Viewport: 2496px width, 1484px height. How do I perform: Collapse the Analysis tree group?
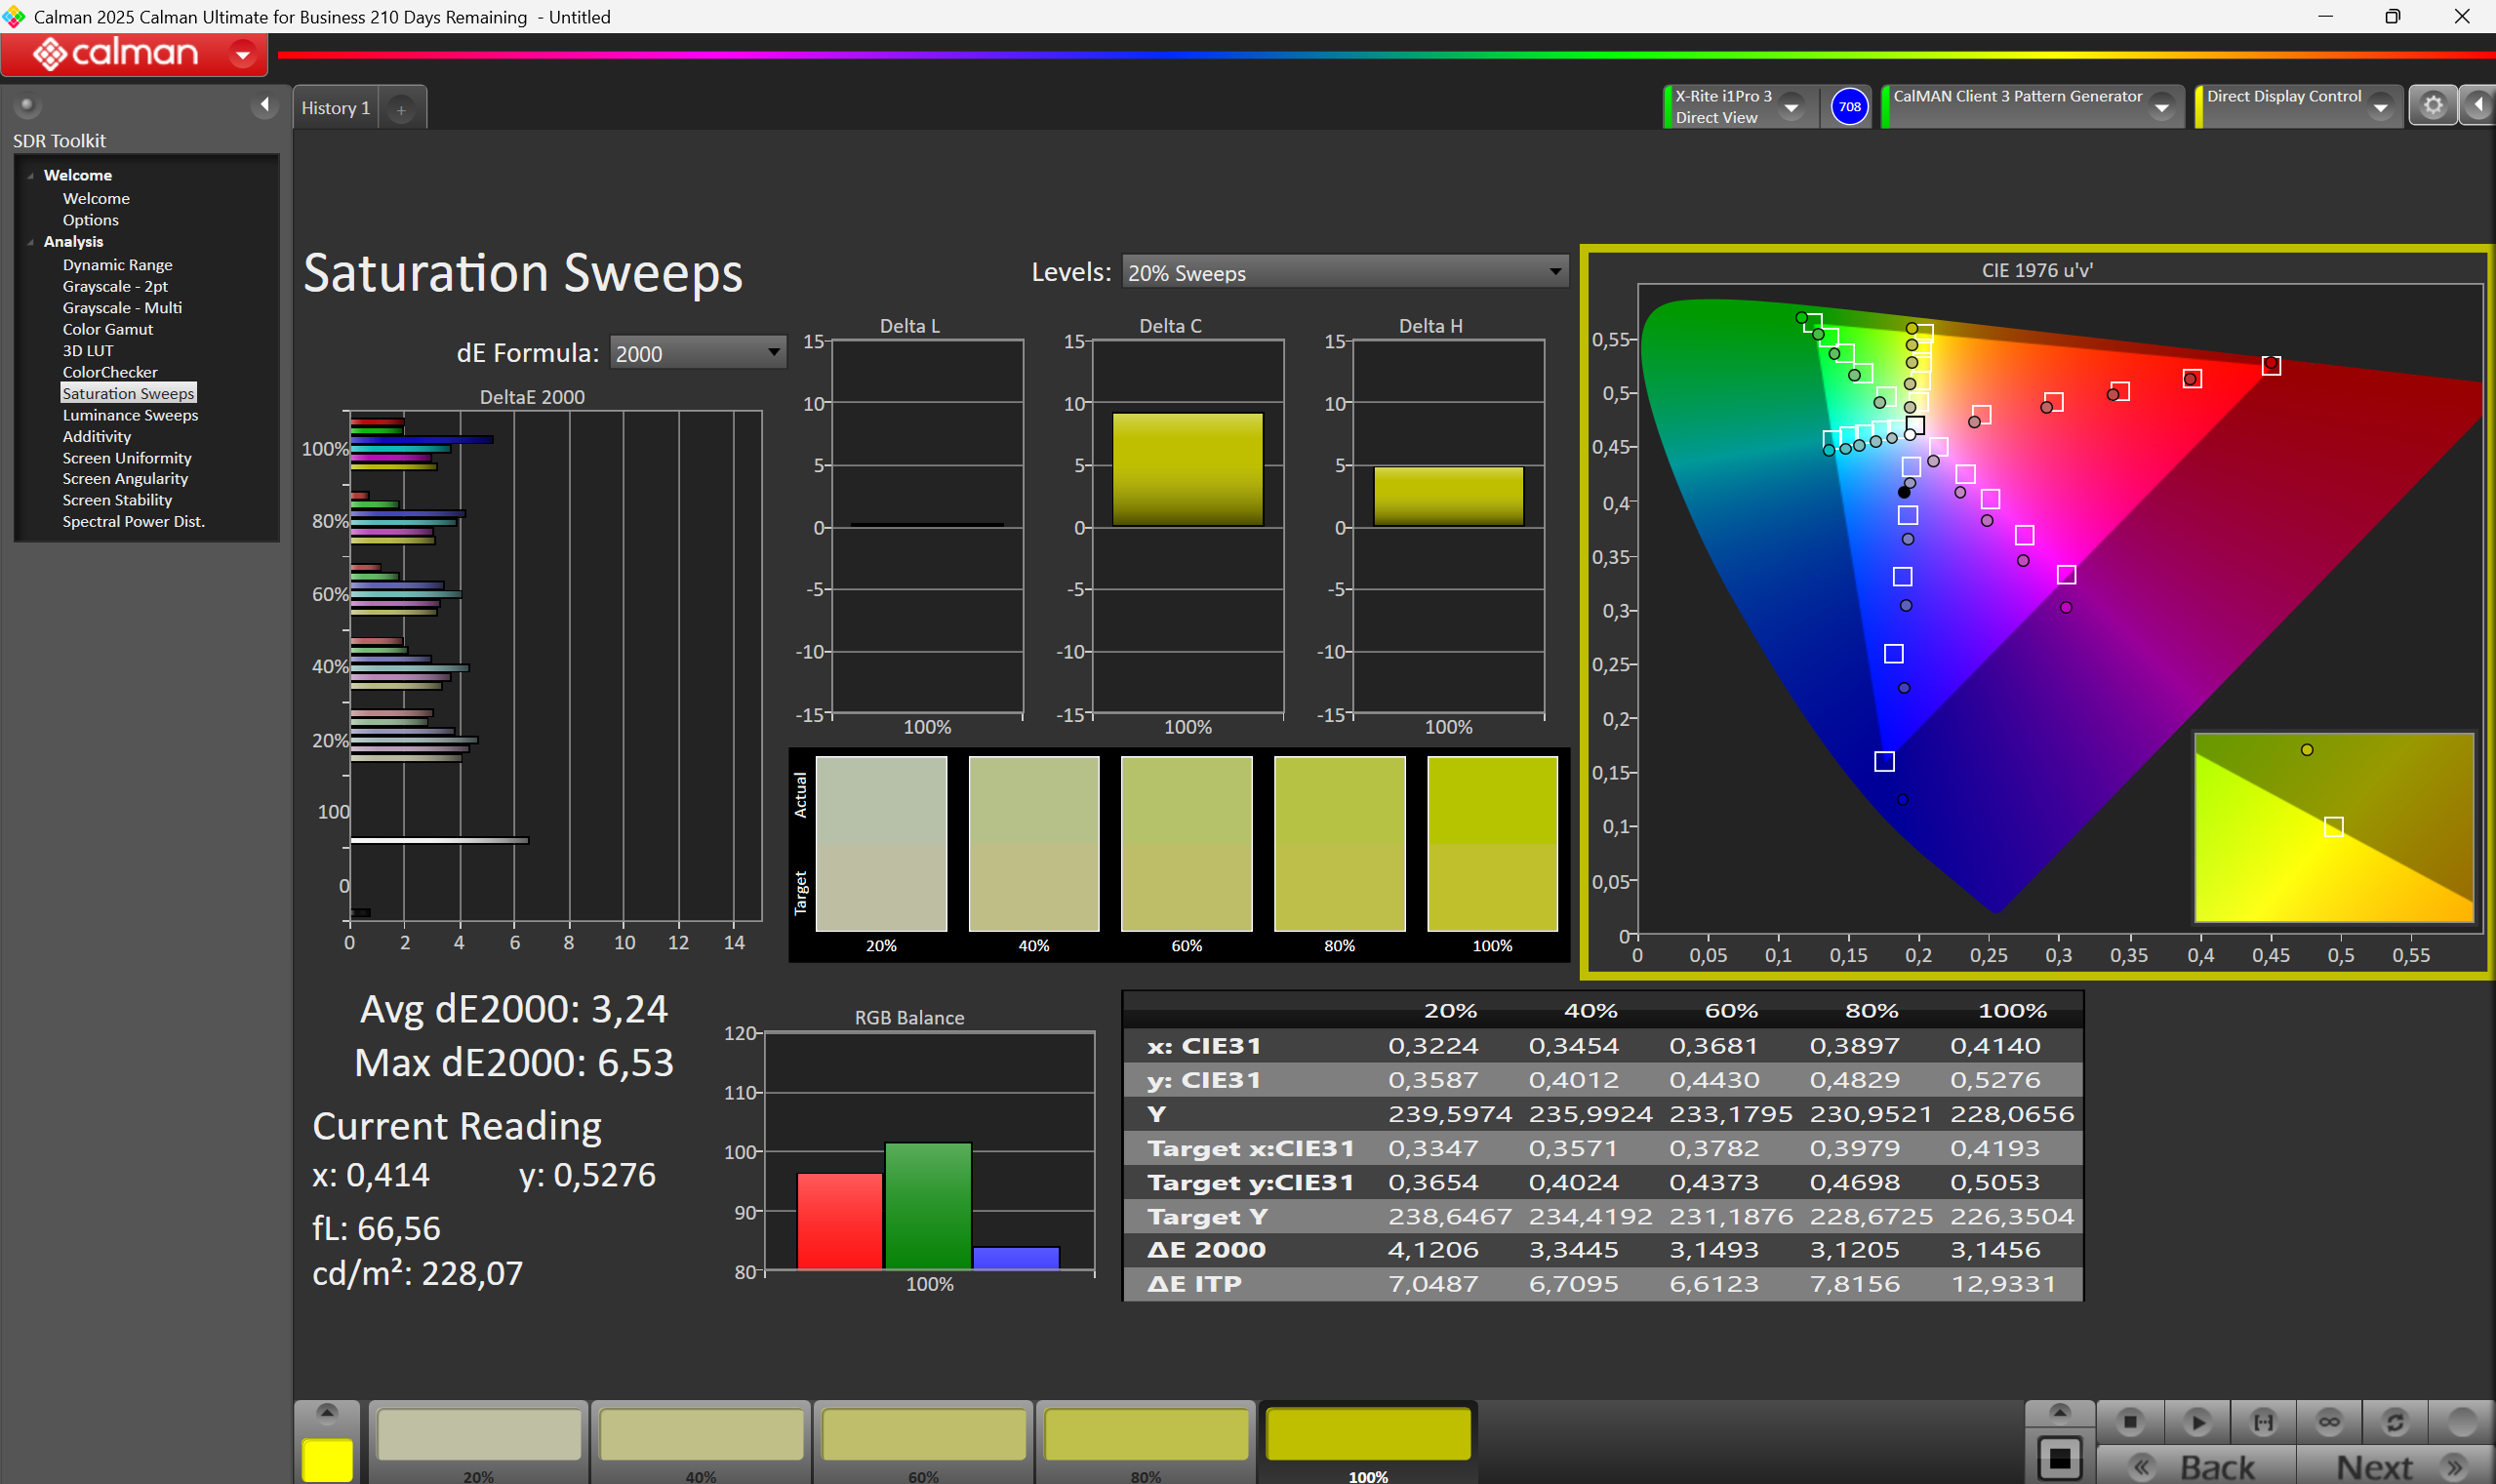pyautogui.click(x=31, y=242)
